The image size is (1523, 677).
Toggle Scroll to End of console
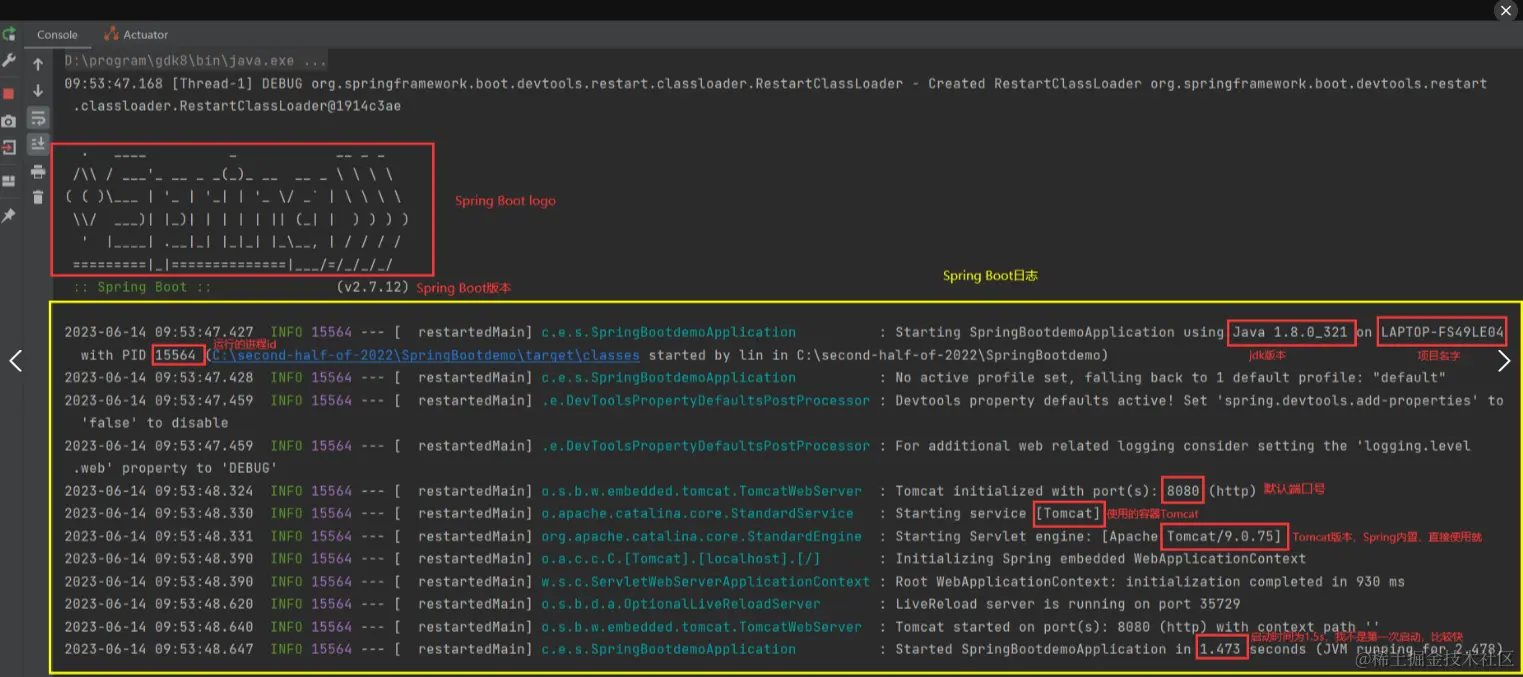pos(38,144)
